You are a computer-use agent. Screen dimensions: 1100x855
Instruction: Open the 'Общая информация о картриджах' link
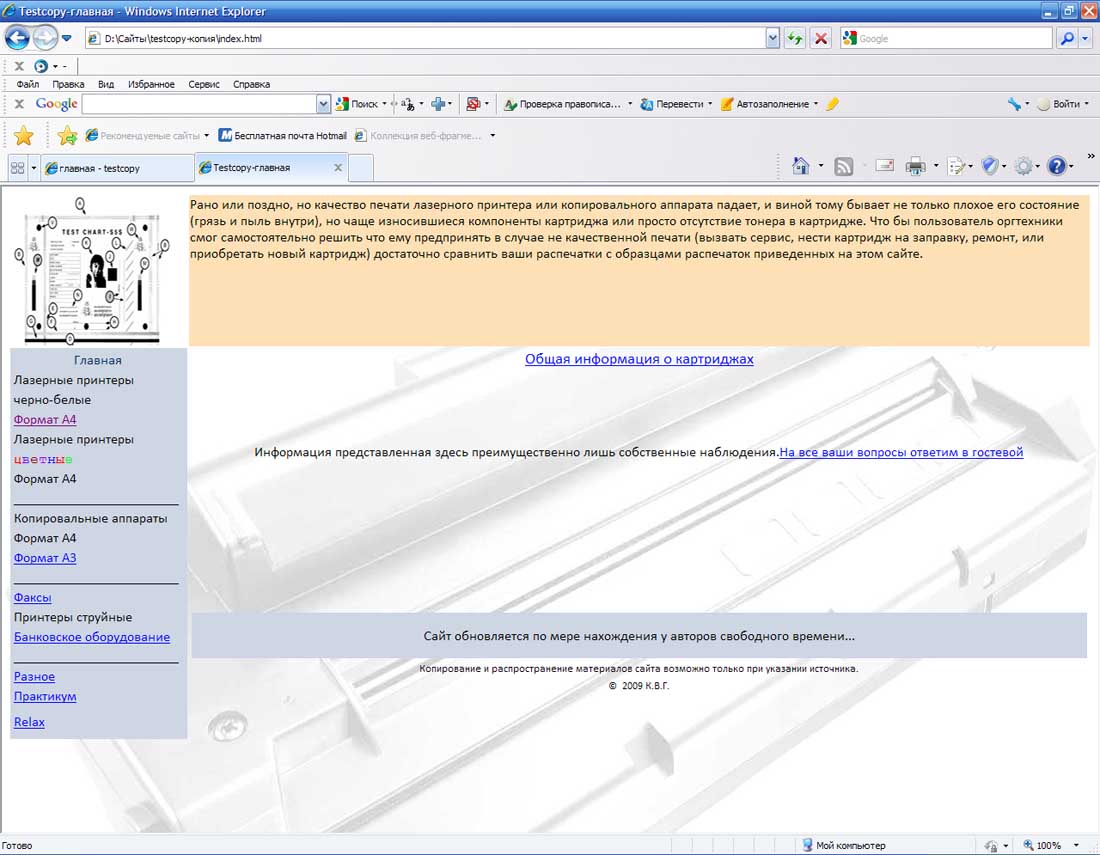click(639, 359)
